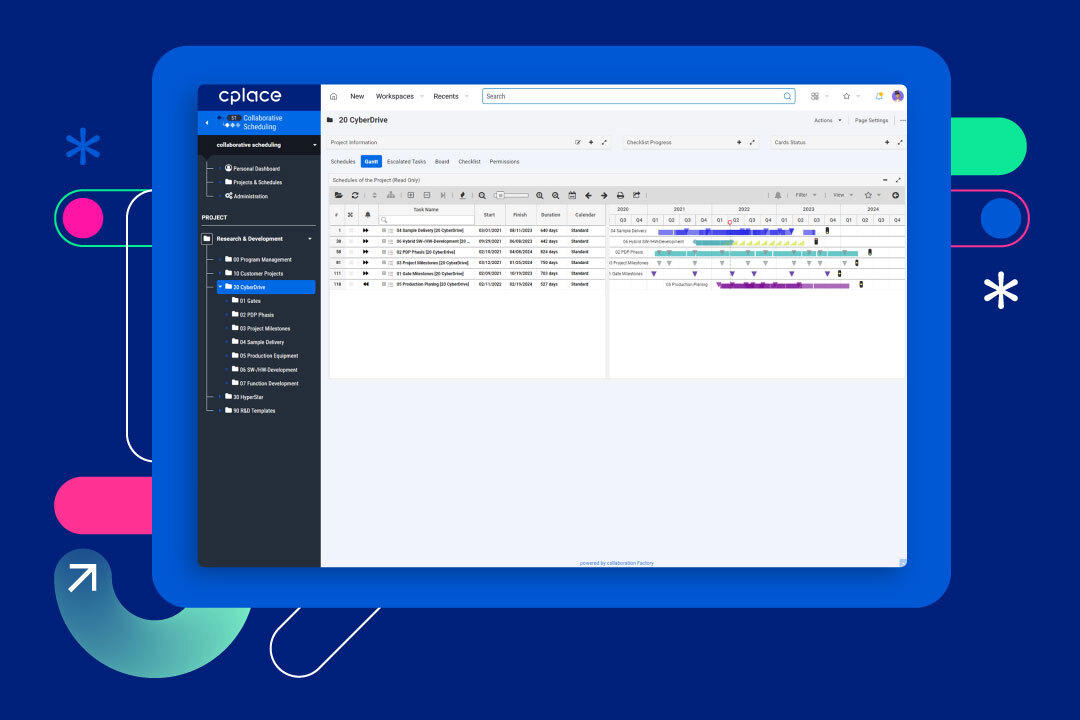Click the search magnifier icon in Search box

click(787, 96)
